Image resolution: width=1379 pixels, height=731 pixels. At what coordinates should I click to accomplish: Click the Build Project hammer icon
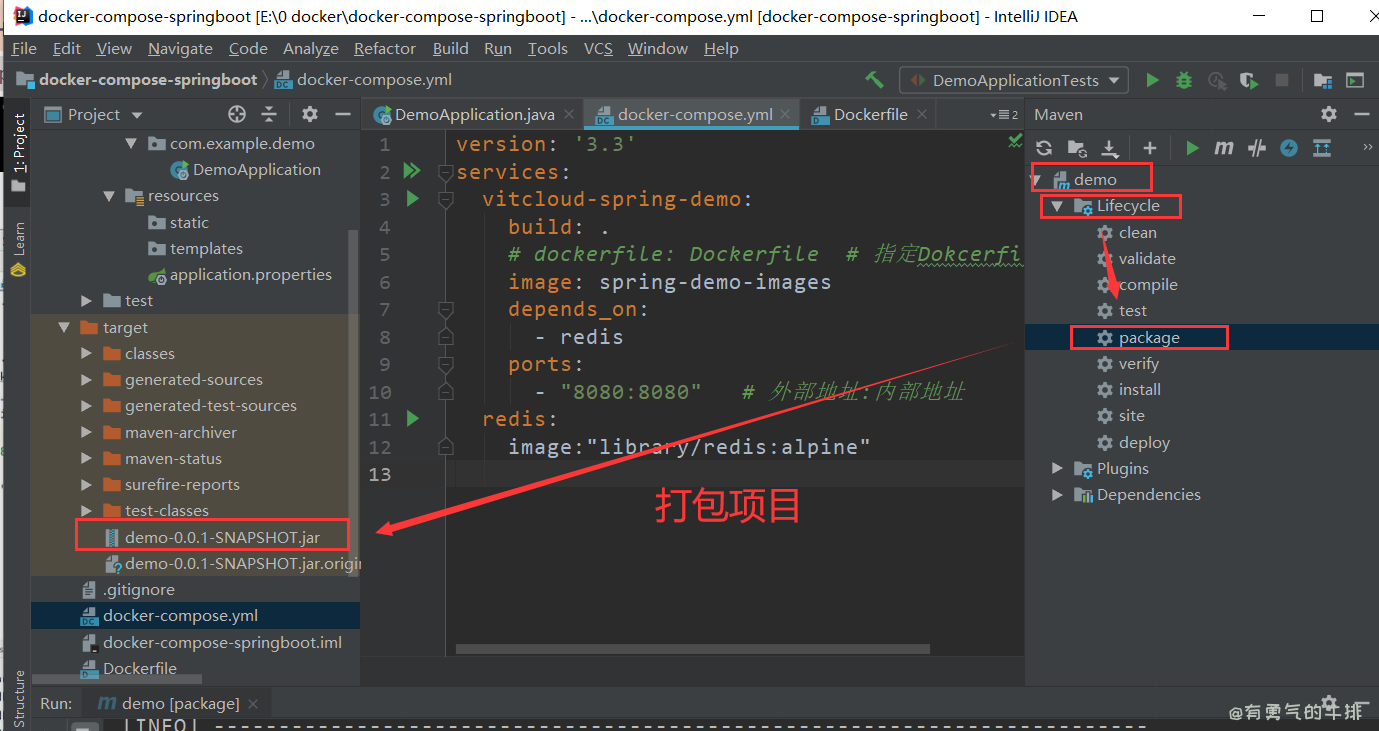pos(874,80)
